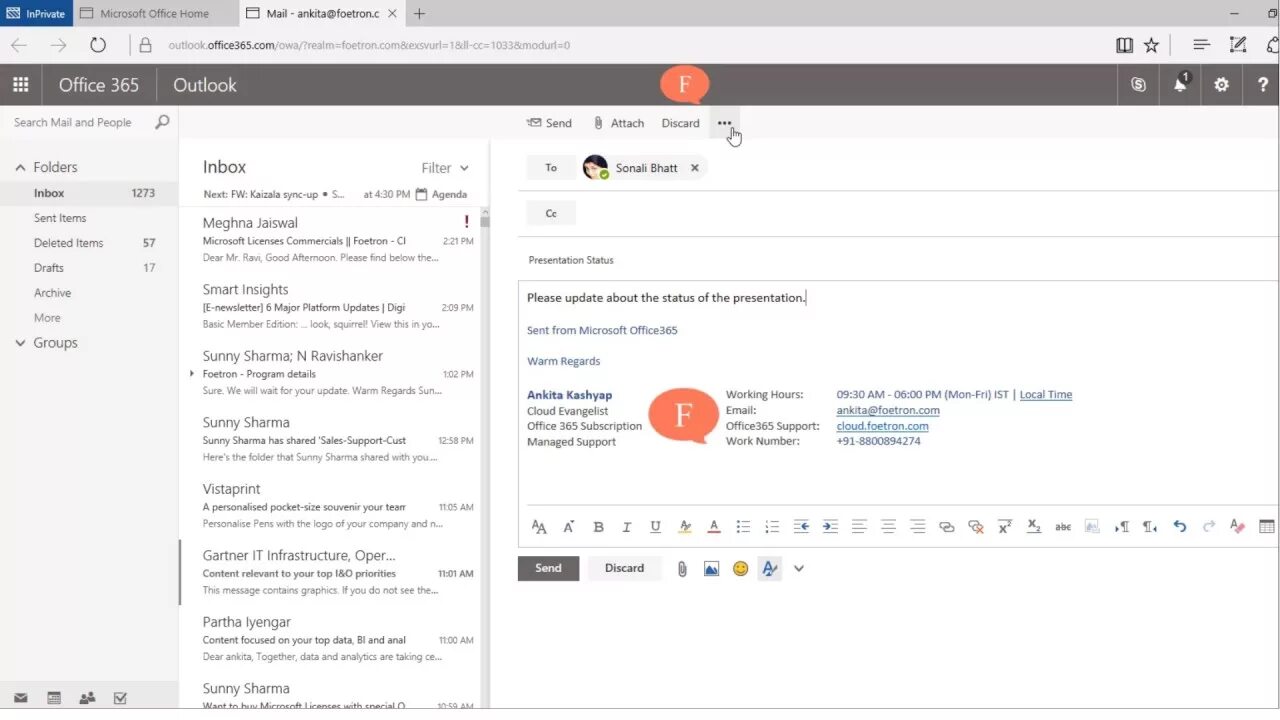Click Attach in the top toolbar
1280x720 pixels.
[x=618, y=123]
